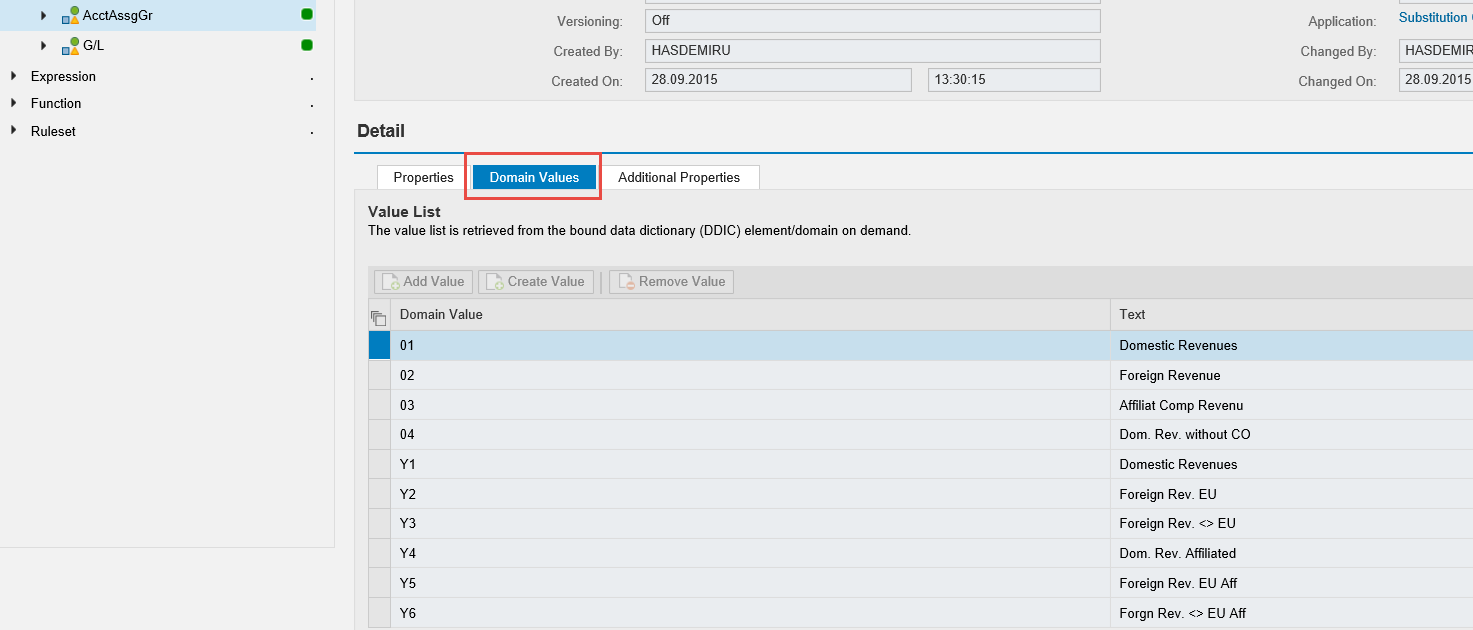Viewport: 1473px width, 630px height.
Task: Click green status indicator beside G/L
Action: pos(307,45)
